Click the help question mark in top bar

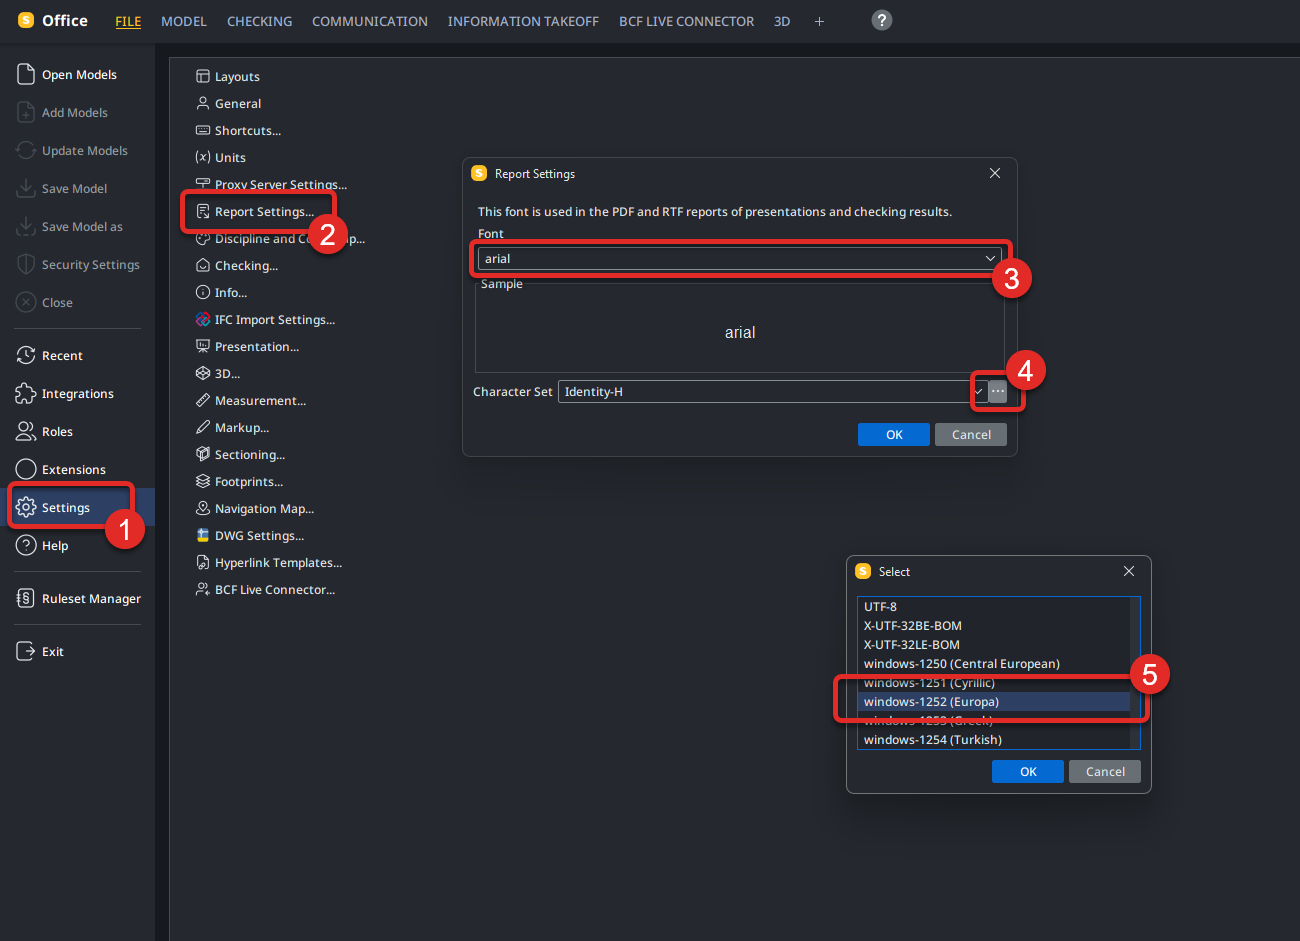tap(881, 20)
